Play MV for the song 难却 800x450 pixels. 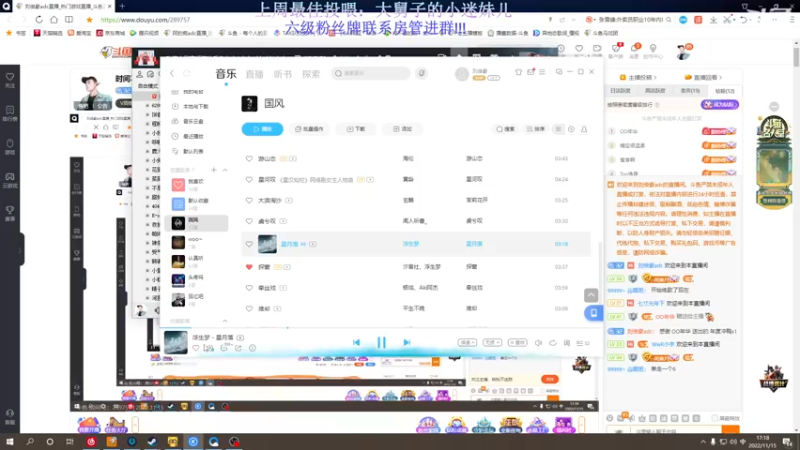coord(277,309)
